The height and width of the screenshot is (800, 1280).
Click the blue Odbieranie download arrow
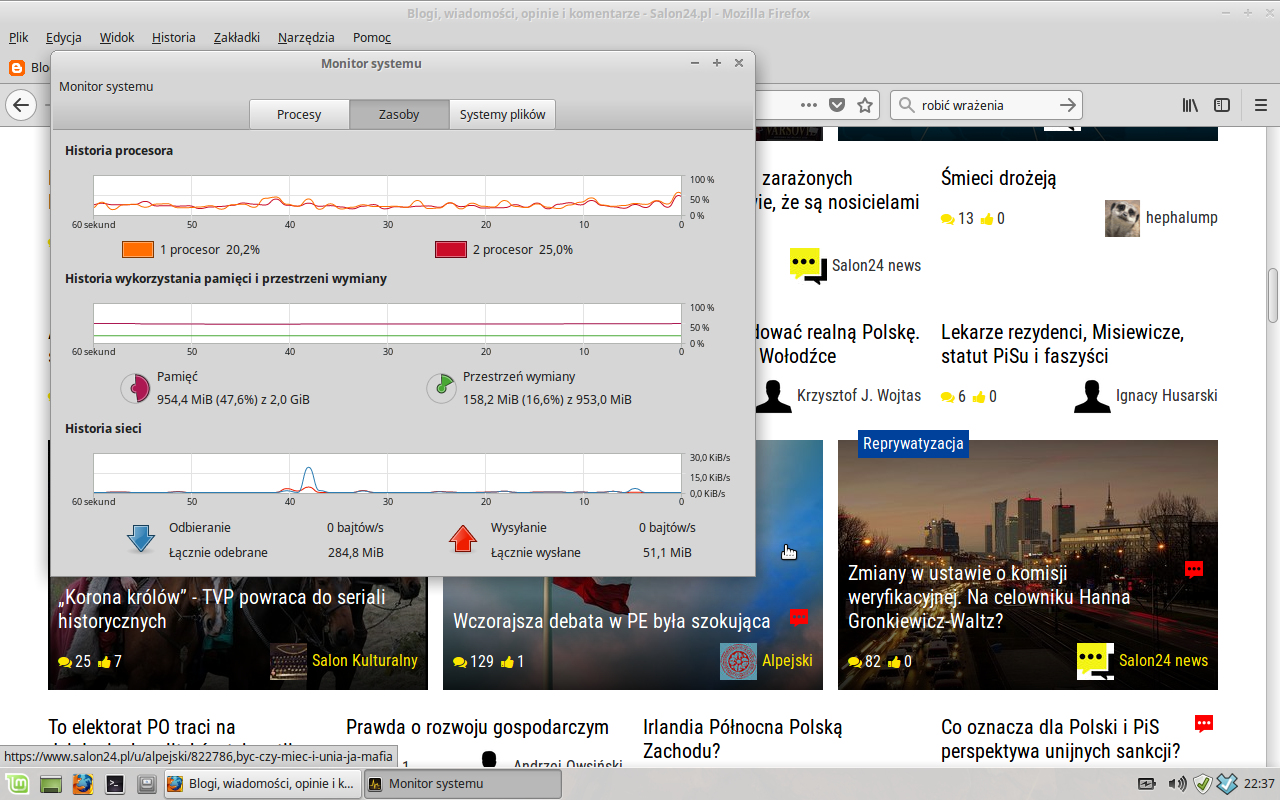tap(141, 539)
